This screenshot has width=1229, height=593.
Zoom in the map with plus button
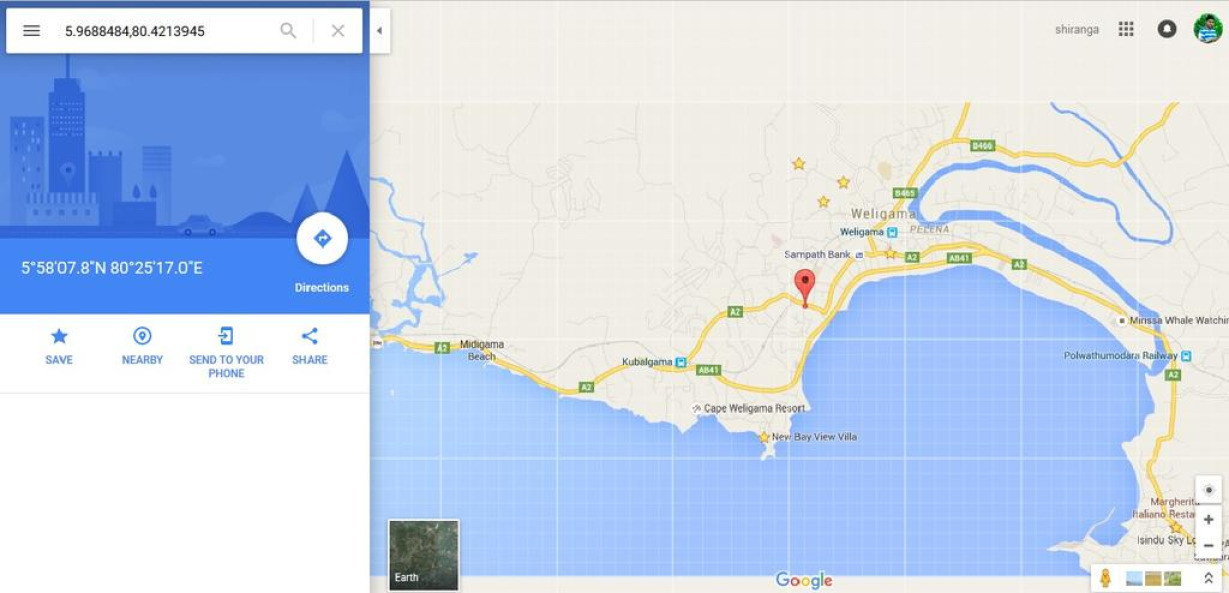[1208, 520]
